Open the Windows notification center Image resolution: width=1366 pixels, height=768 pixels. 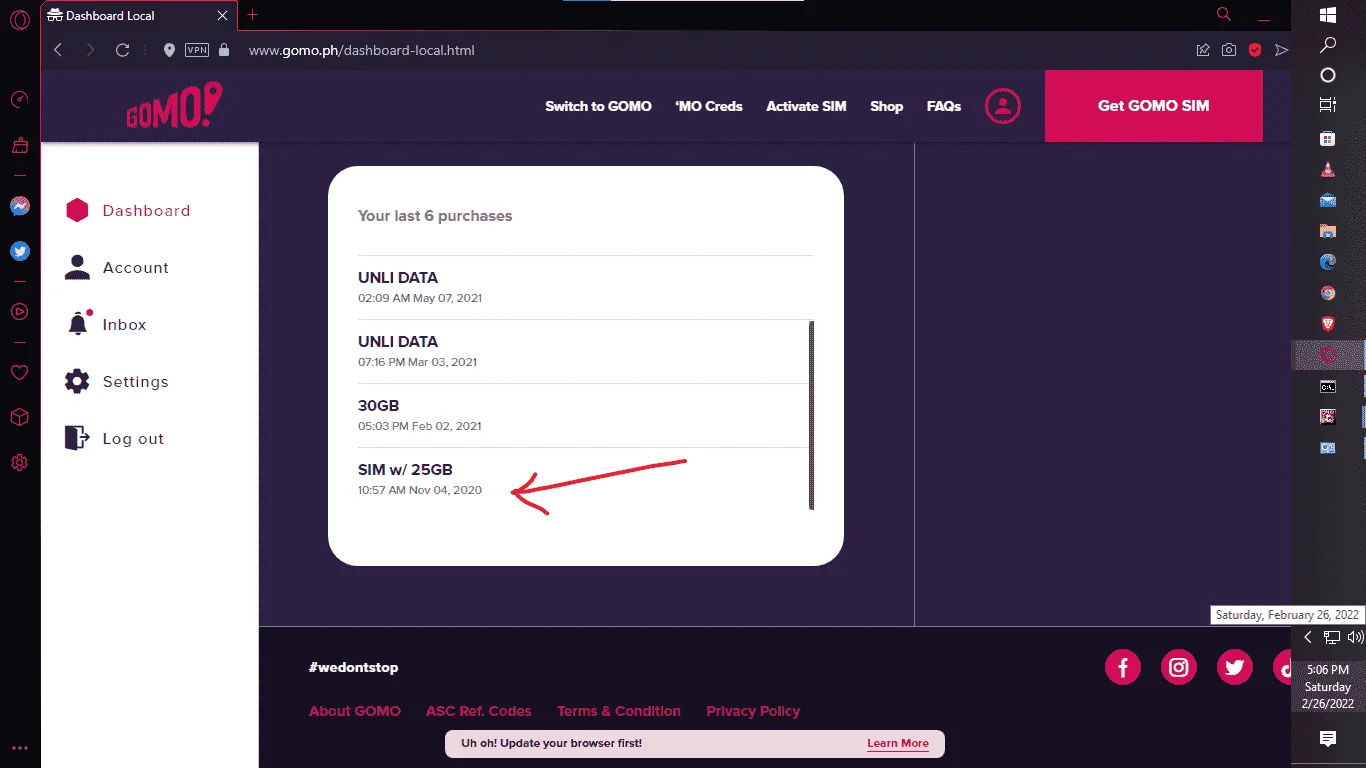click(x=1328, y=739)
